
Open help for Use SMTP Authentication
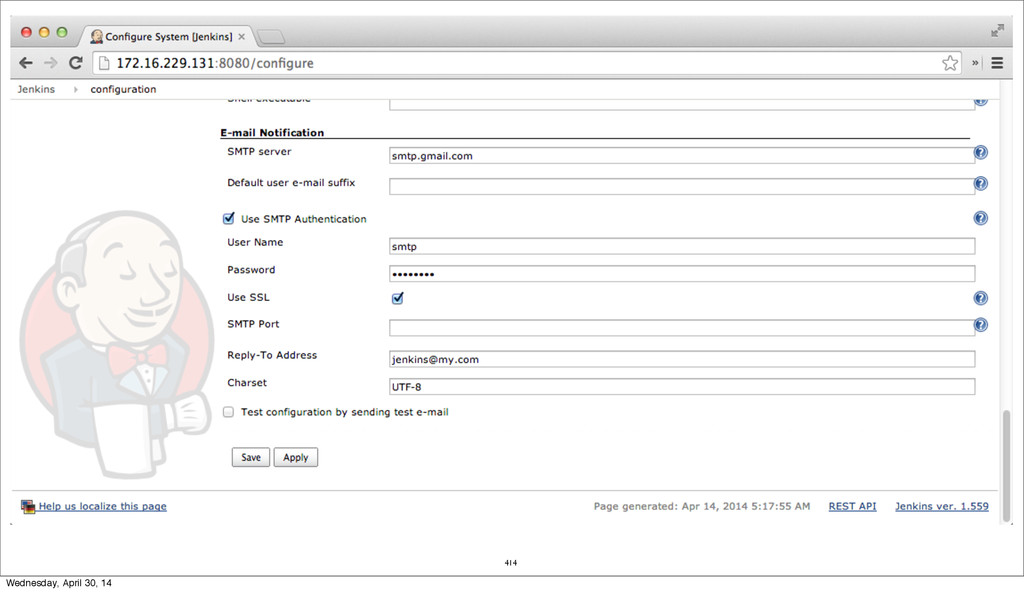click(980, 218)
